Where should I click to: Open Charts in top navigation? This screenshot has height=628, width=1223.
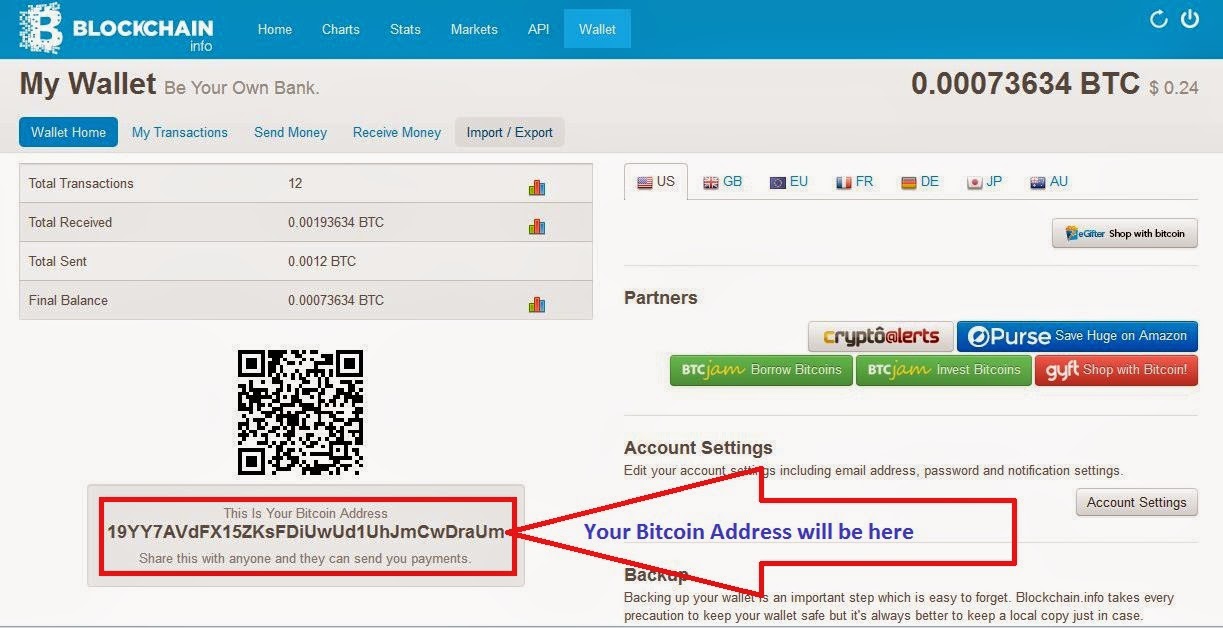click(x=341, y=29)
